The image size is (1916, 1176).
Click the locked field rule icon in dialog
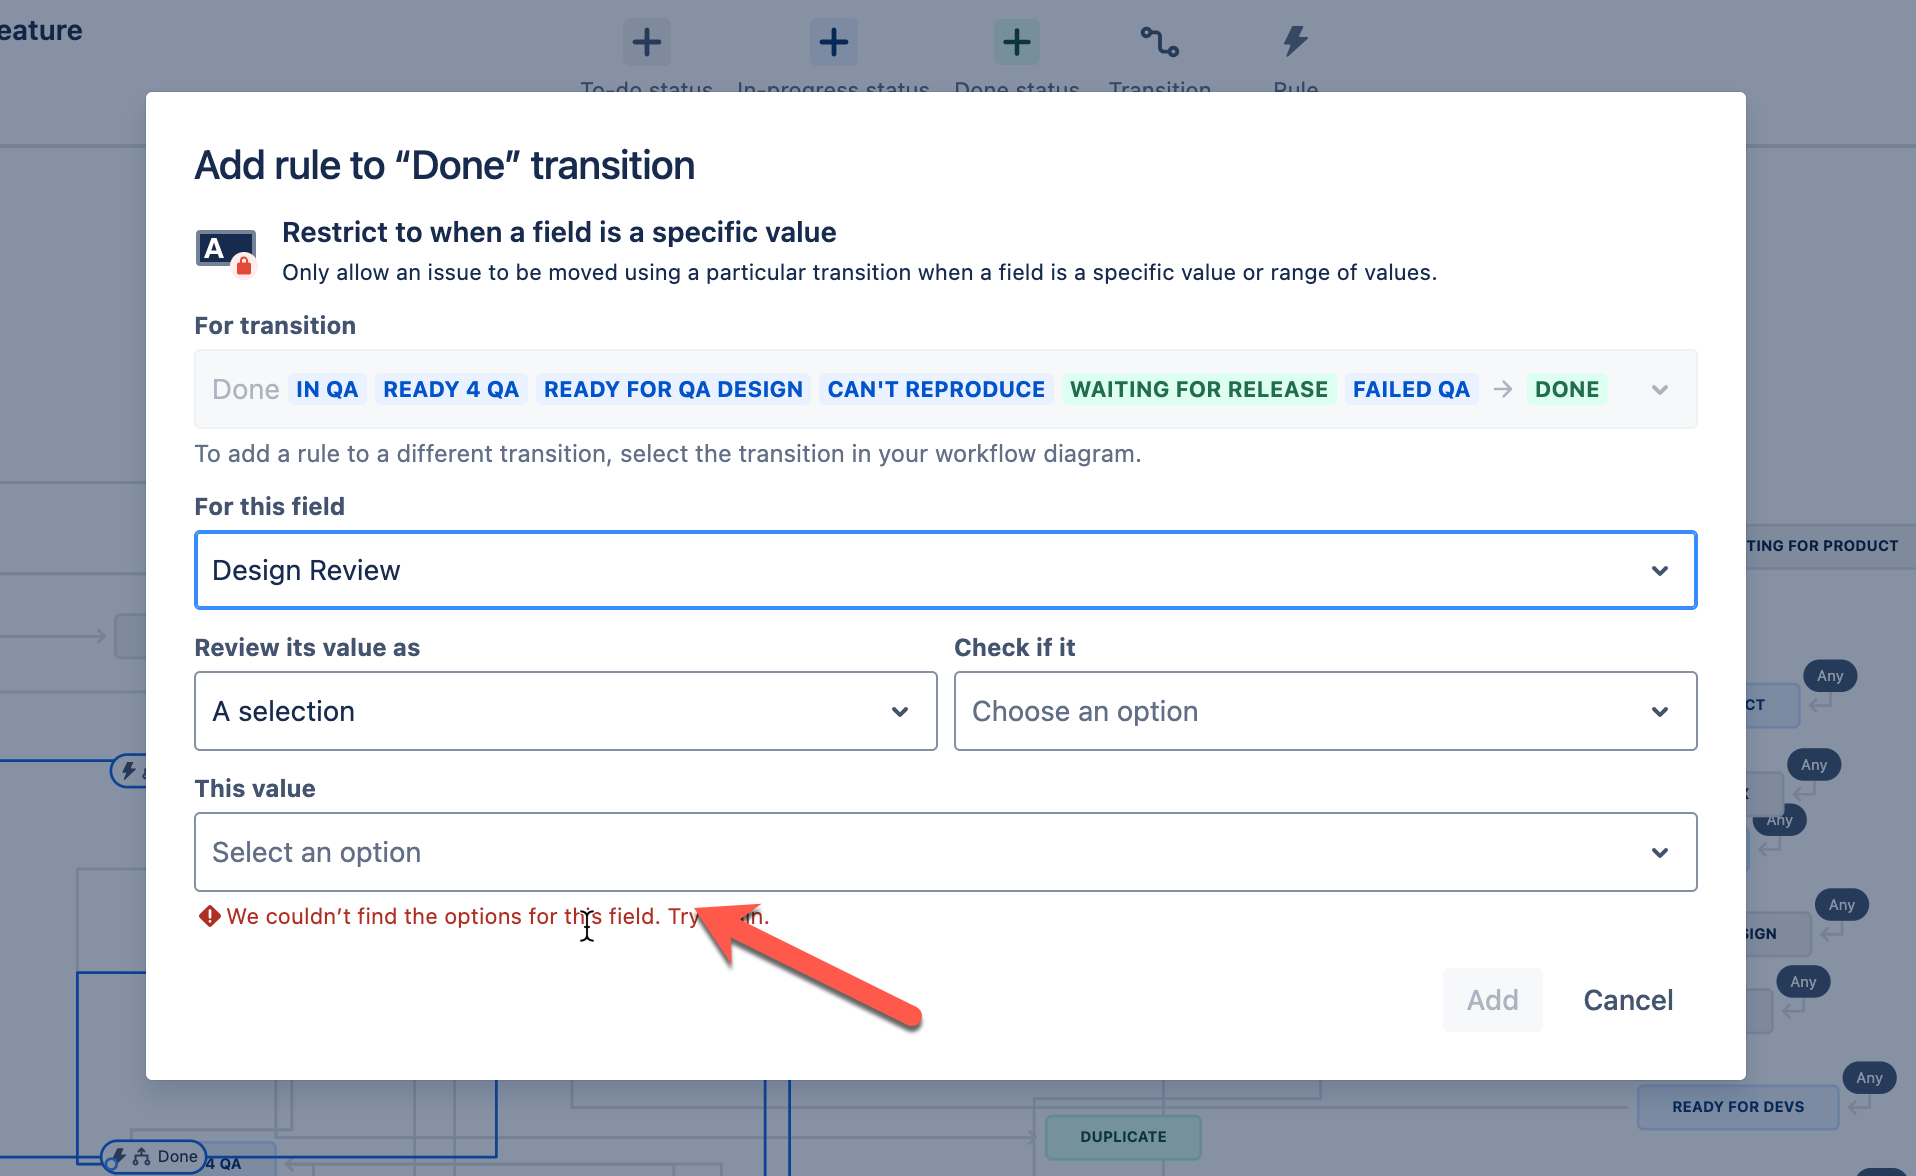pos(224,250)
